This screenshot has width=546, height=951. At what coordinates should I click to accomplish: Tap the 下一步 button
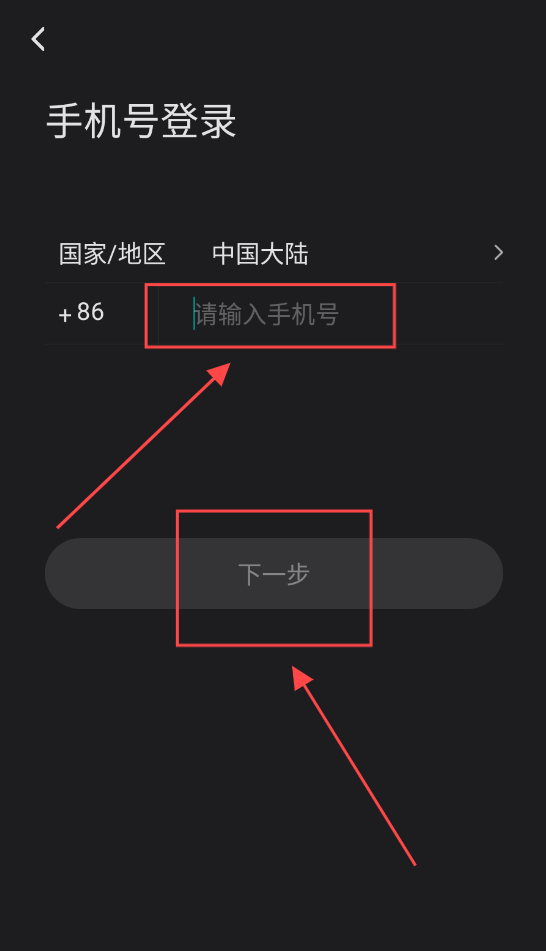coord(274,573)
